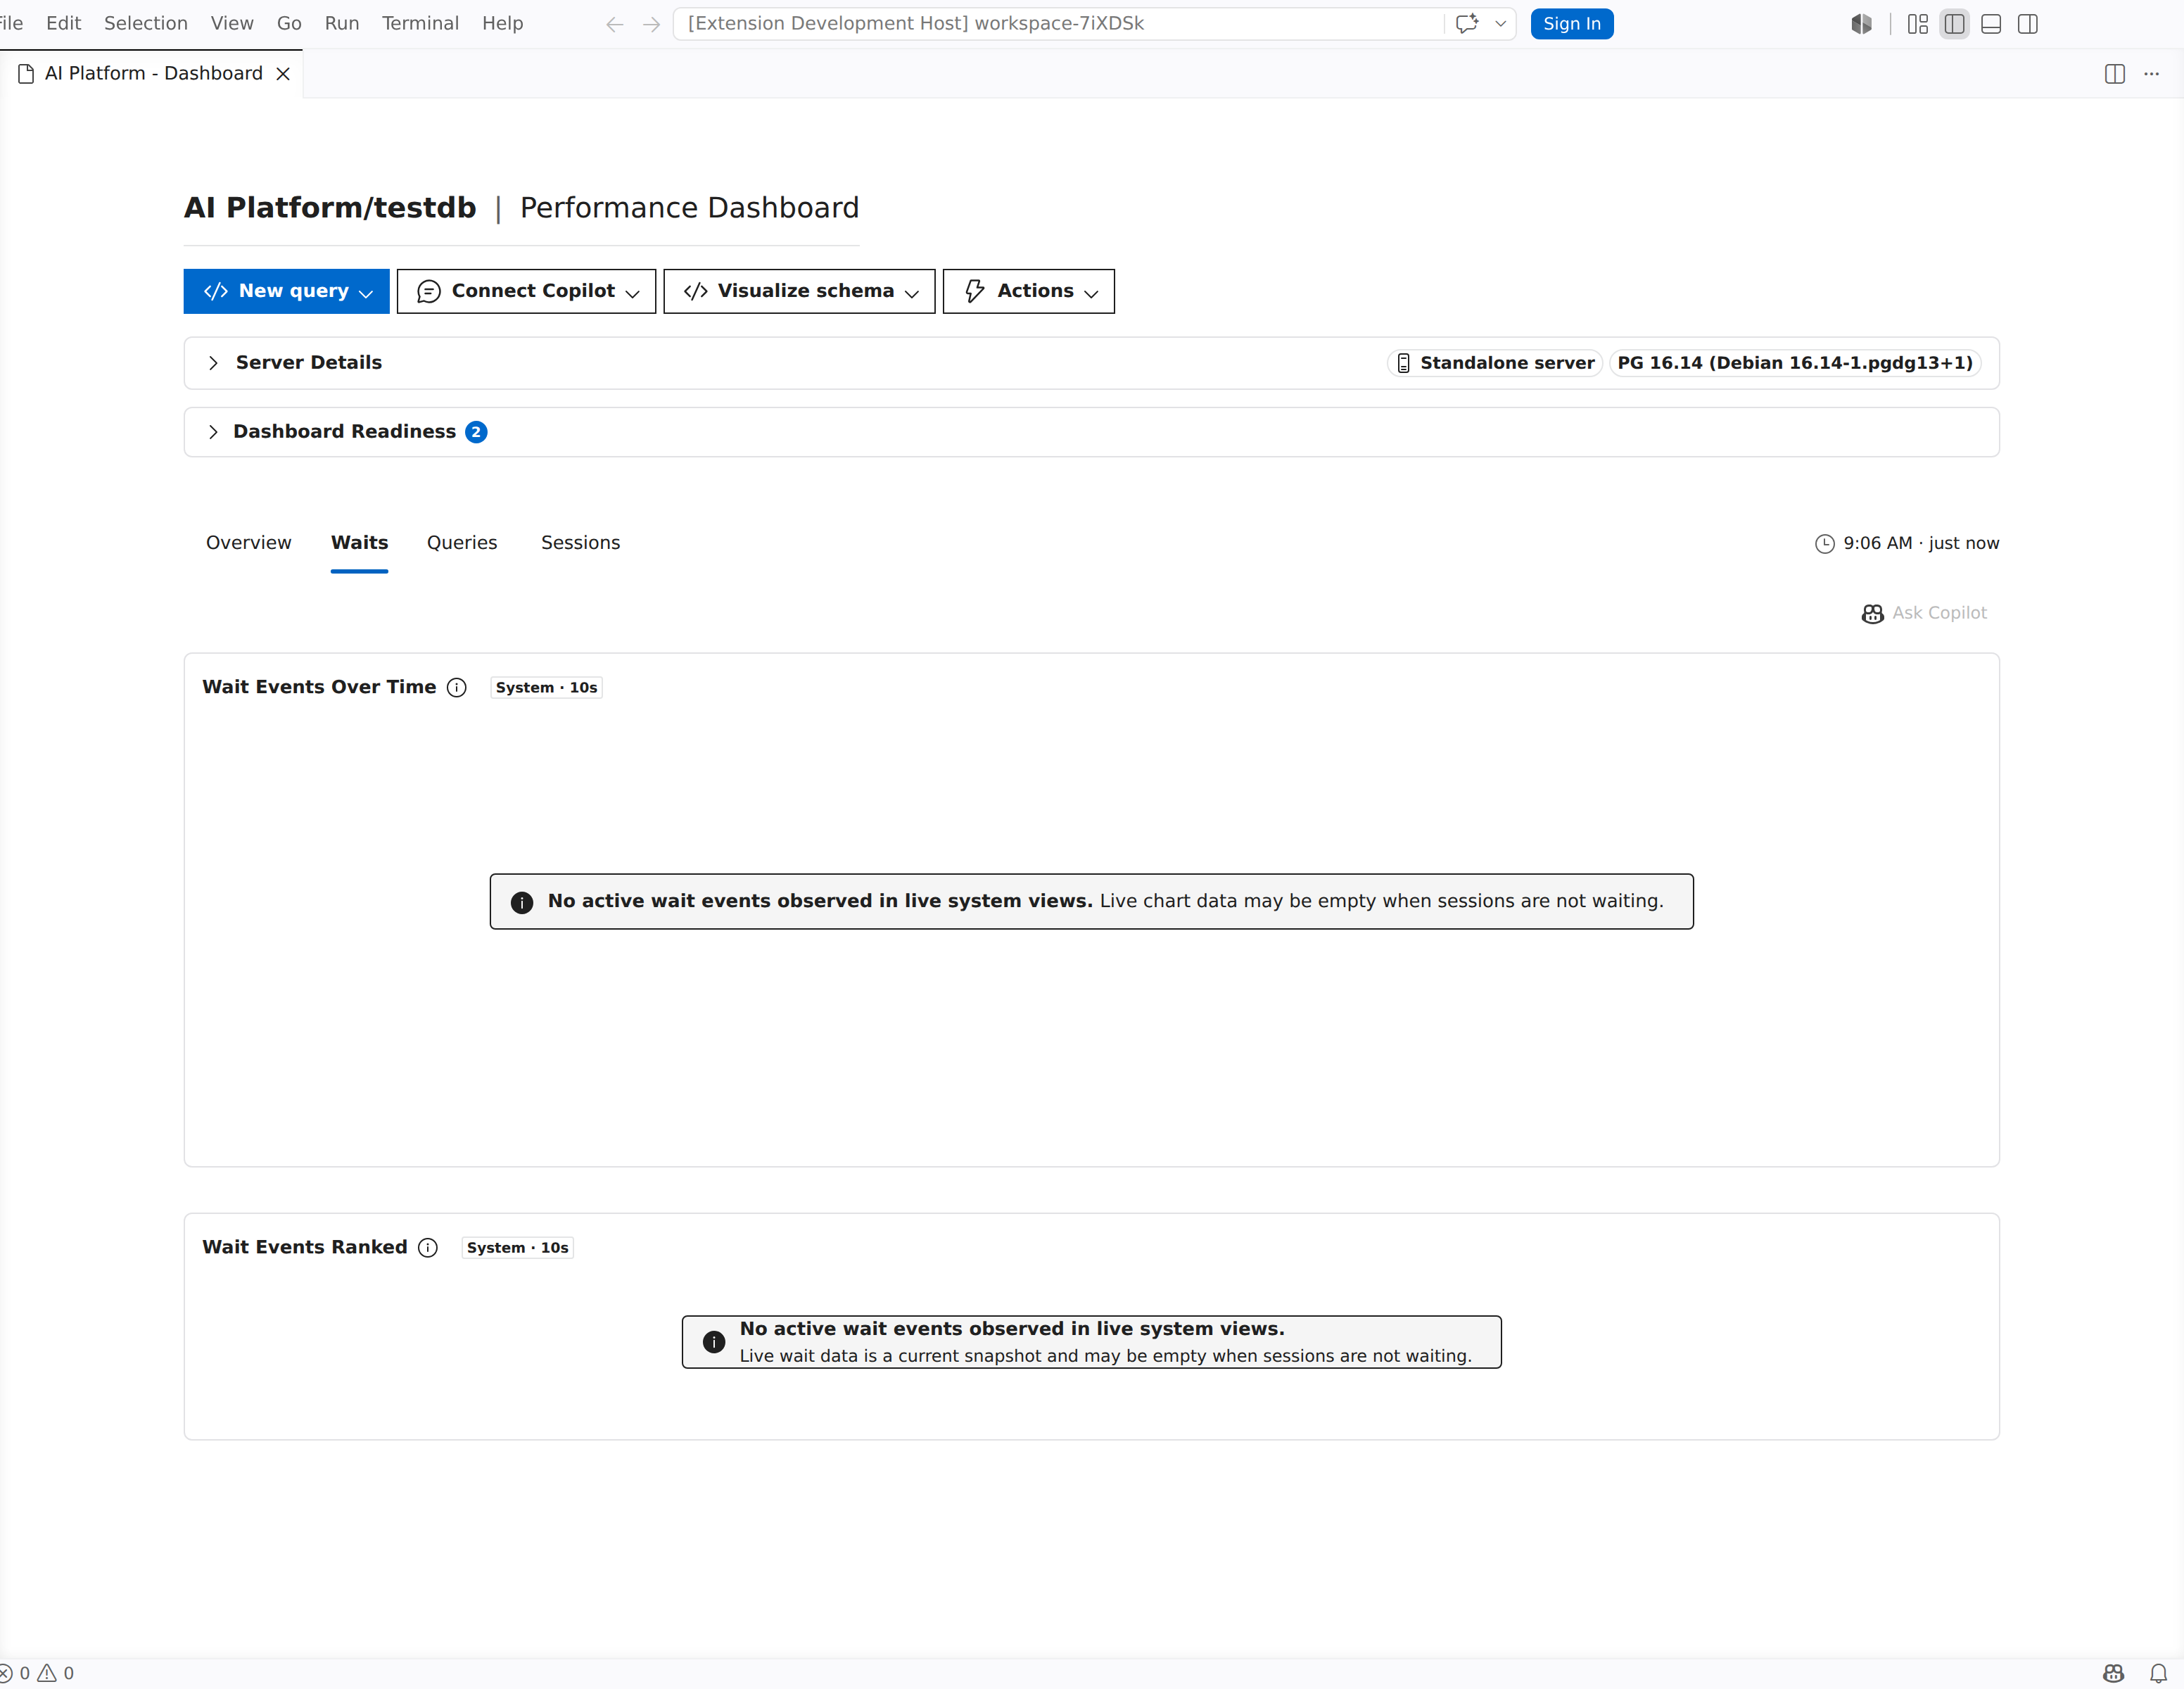Open the Actions dropdown menu

[x=1028, y=291]
